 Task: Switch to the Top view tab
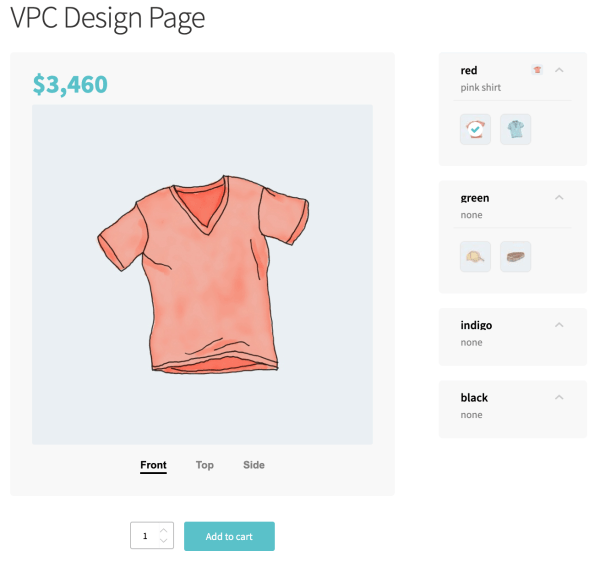point(204,465)
